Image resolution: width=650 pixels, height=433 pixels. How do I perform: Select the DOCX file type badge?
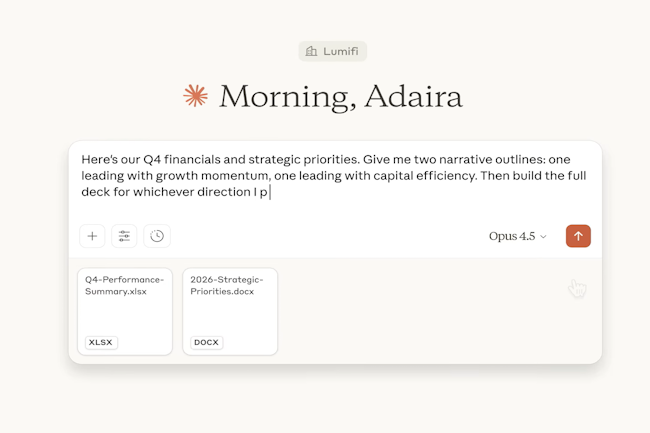[206, 342]
